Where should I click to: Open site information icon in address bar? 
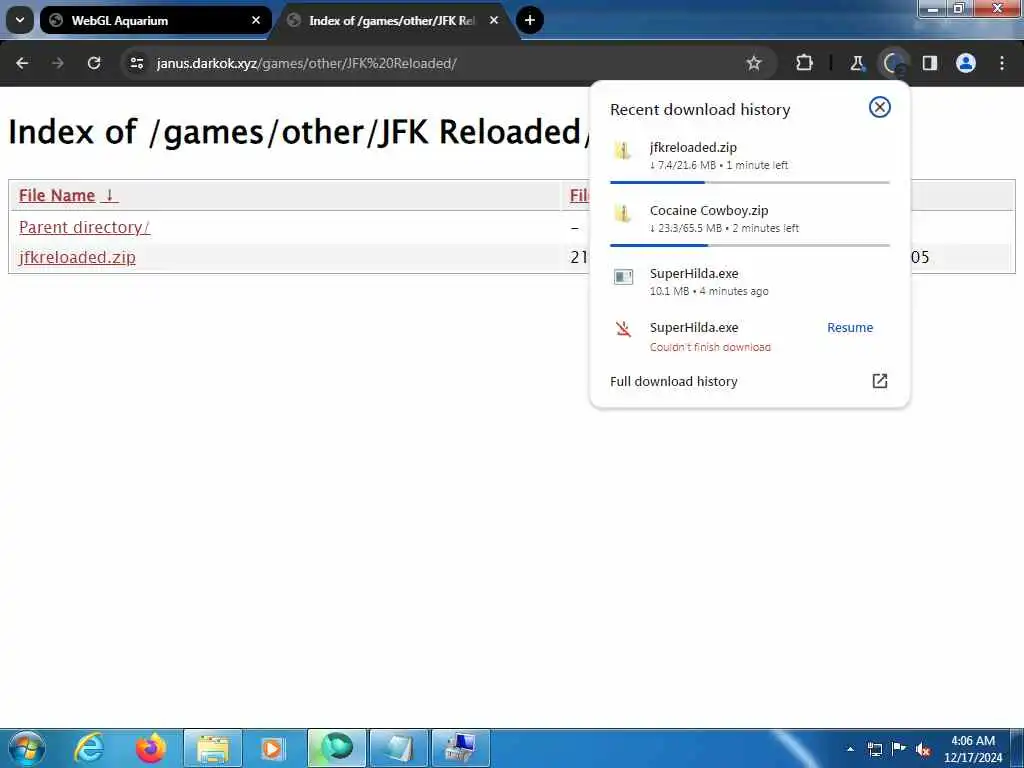click(137, 63)
